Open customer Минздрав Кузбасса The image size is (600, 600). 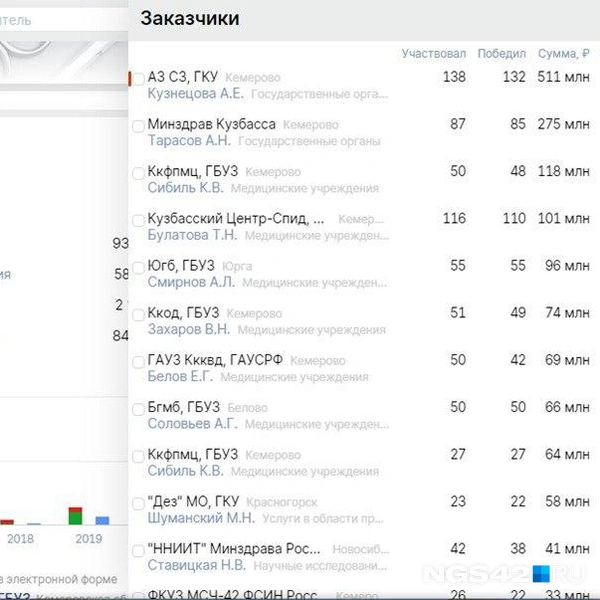coord(212,124)
